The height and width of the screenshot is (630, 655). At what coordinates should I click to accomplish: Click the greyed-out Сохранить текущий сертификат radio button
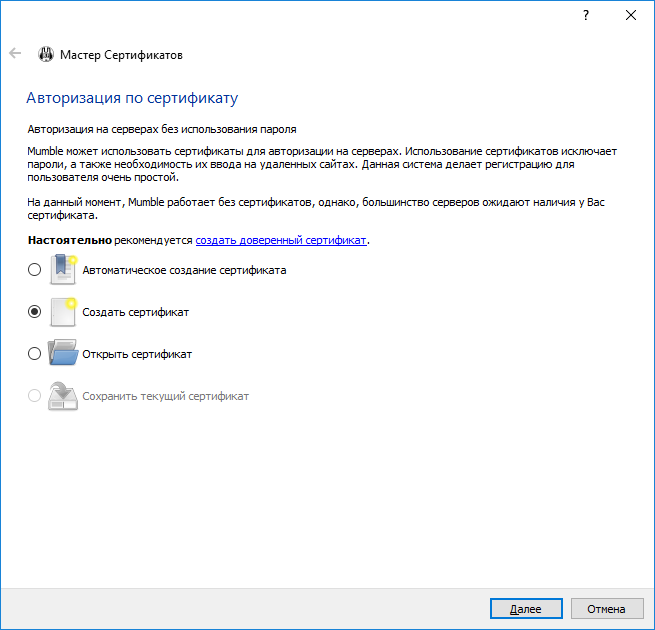point(35,396)
